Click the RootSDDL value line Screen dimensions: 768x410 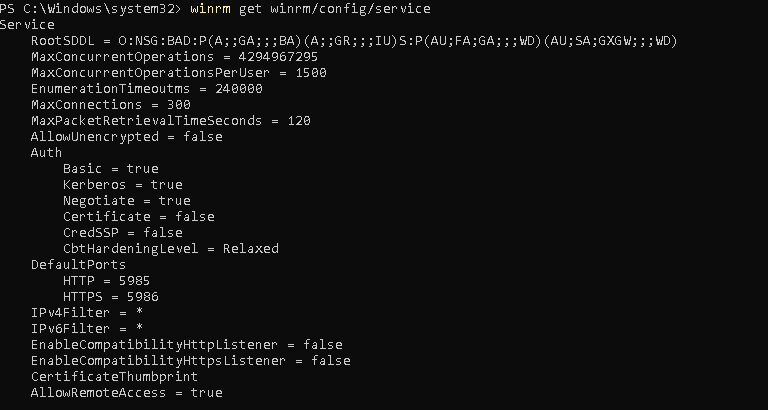point(354,41)
